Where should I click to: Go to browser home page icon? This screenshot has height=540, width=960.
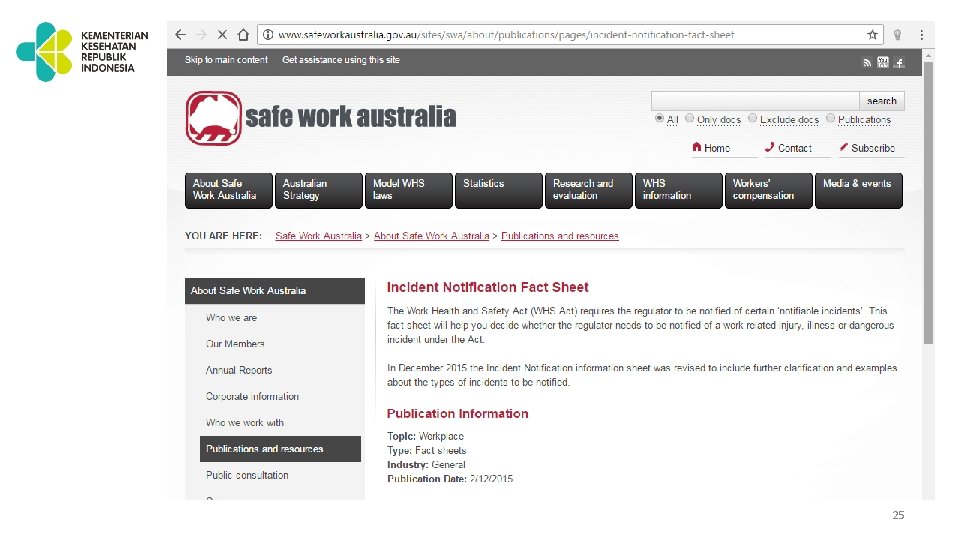243,35
